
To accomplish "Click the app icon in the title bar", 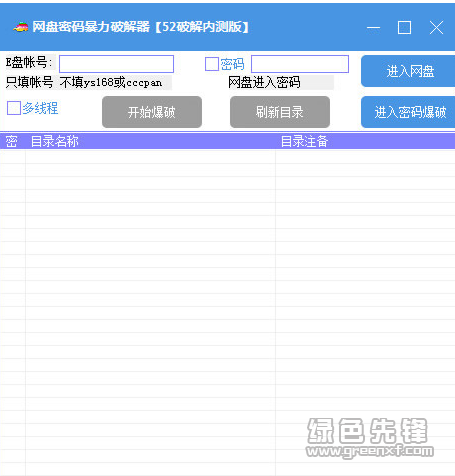I will [21, 27].
